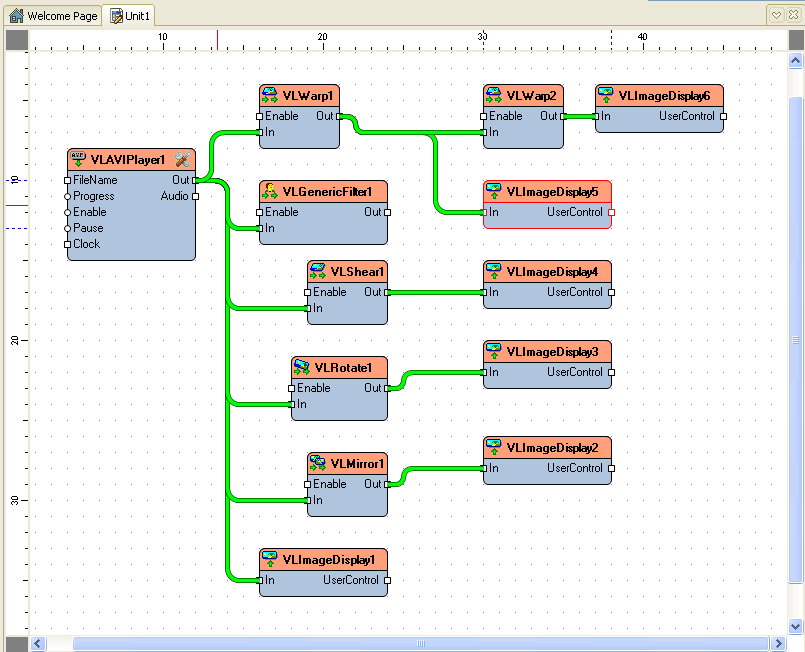
Task: Click the Out pin on VLMirror1
Action: (387, 484)
